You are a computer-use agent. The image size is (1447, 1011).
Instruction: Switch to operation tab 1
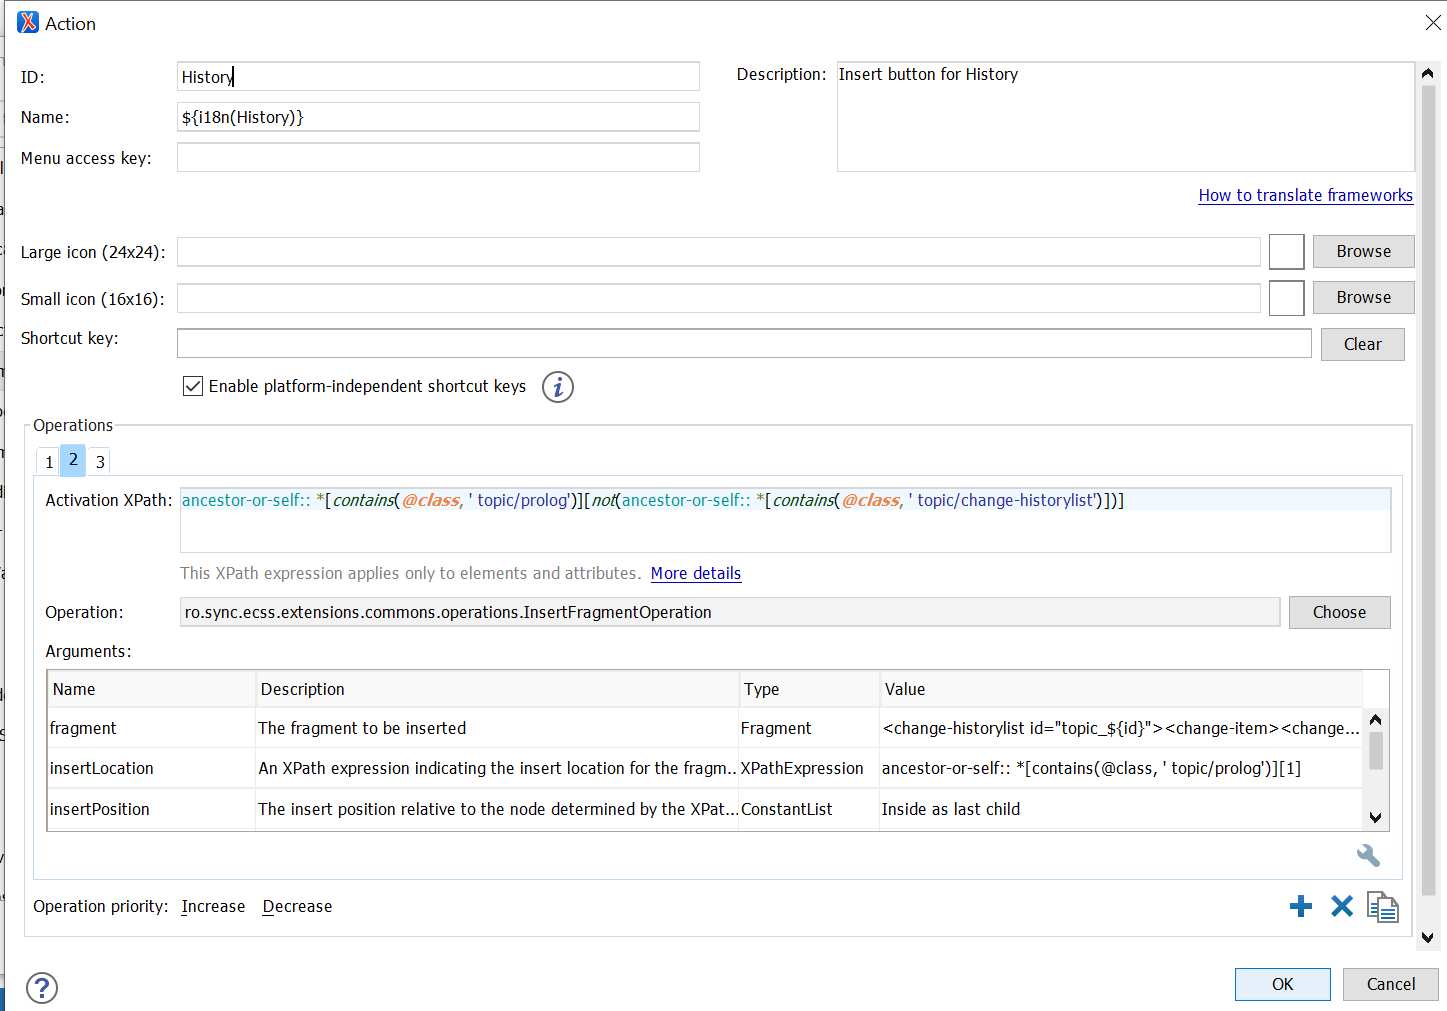[x=49, y=462]
